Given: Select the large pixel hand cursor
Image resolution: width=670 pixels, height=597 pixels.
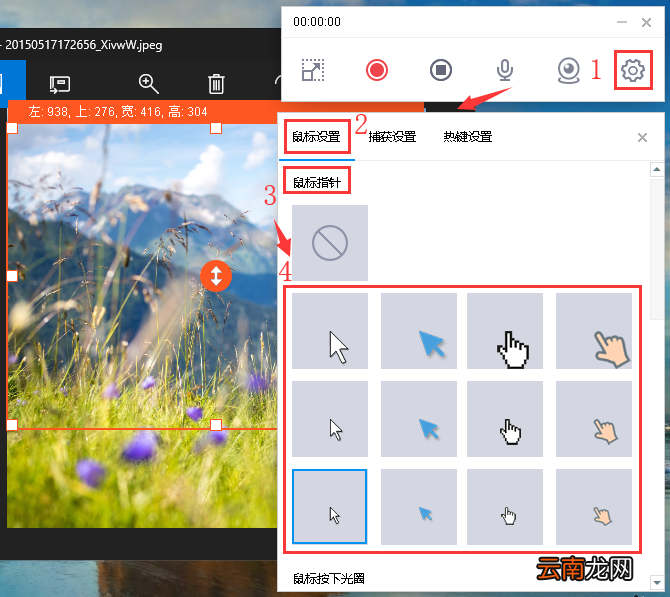Looking at the screenshot, I should pyautogui.click(x=505, y=331).
